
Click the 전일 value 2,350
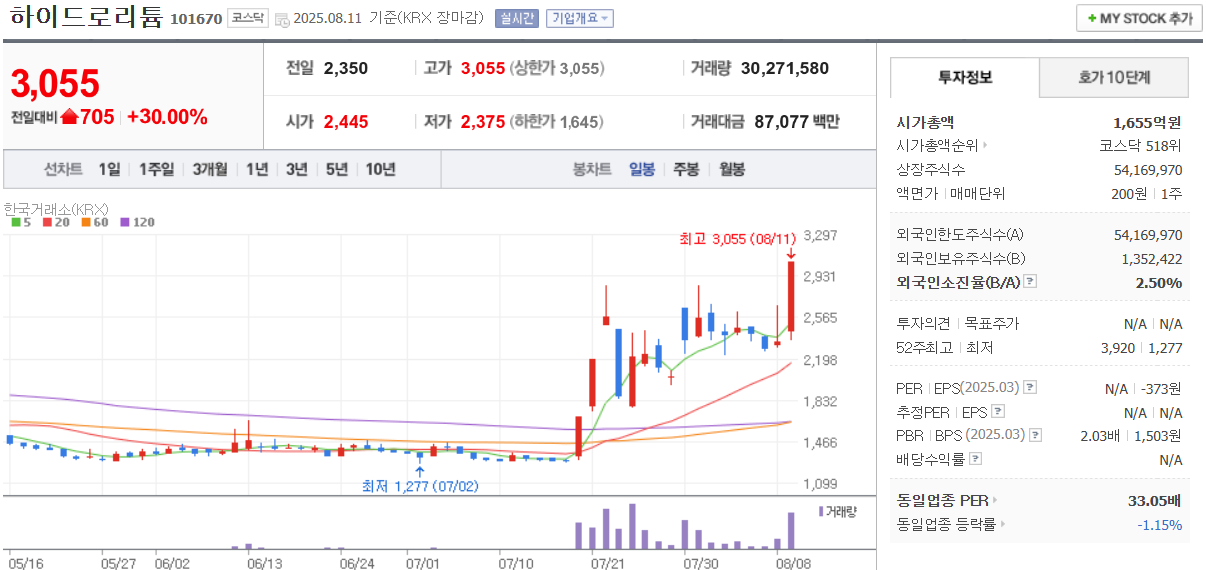click(x=346, y=68)
